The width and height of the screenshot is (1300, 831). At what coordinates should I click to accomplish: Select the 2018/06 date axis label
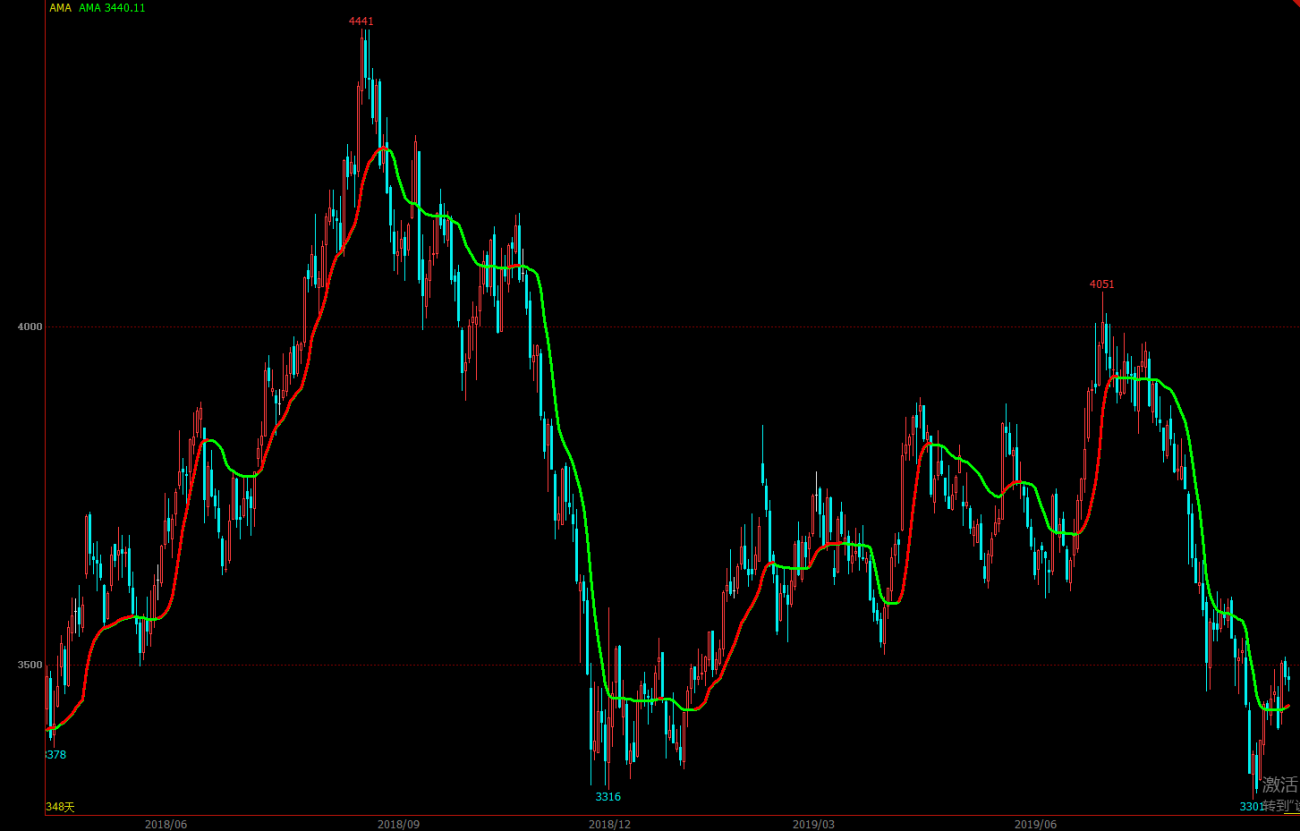click(166, 824)
